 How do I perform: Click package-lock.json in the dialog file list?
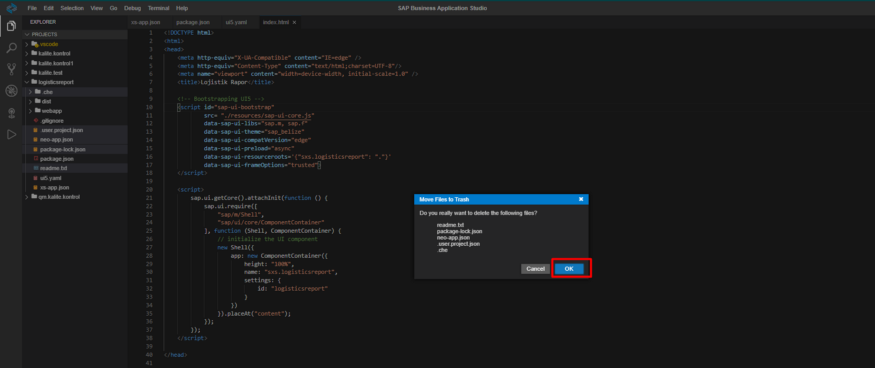459,231
